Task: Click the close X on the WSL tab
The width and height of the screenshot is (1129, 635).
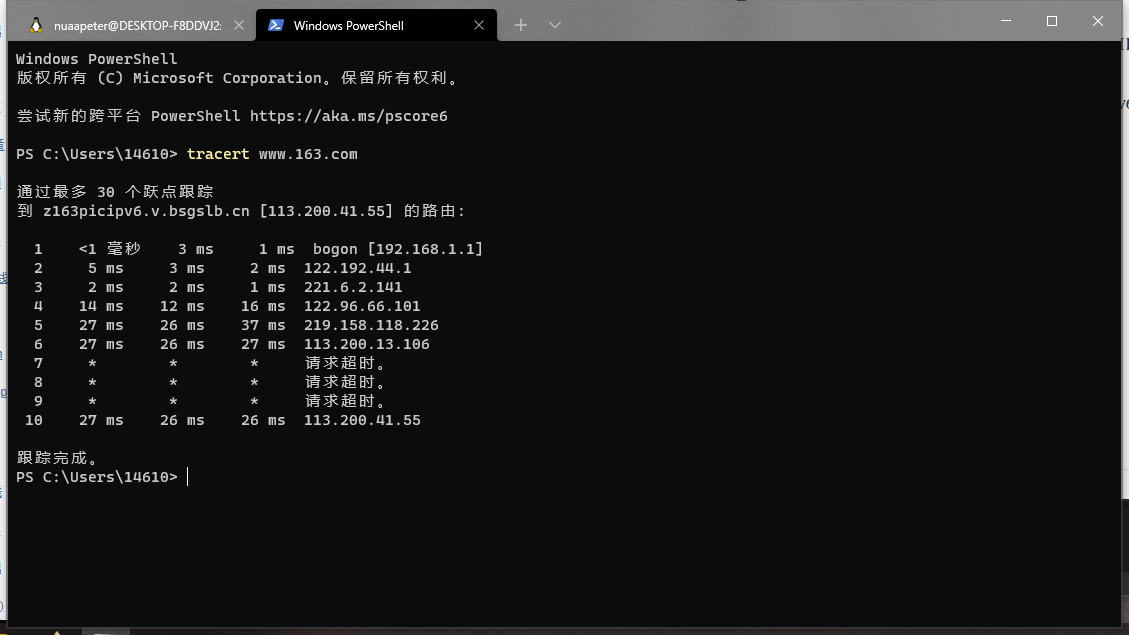Action: tap(239, 24)
